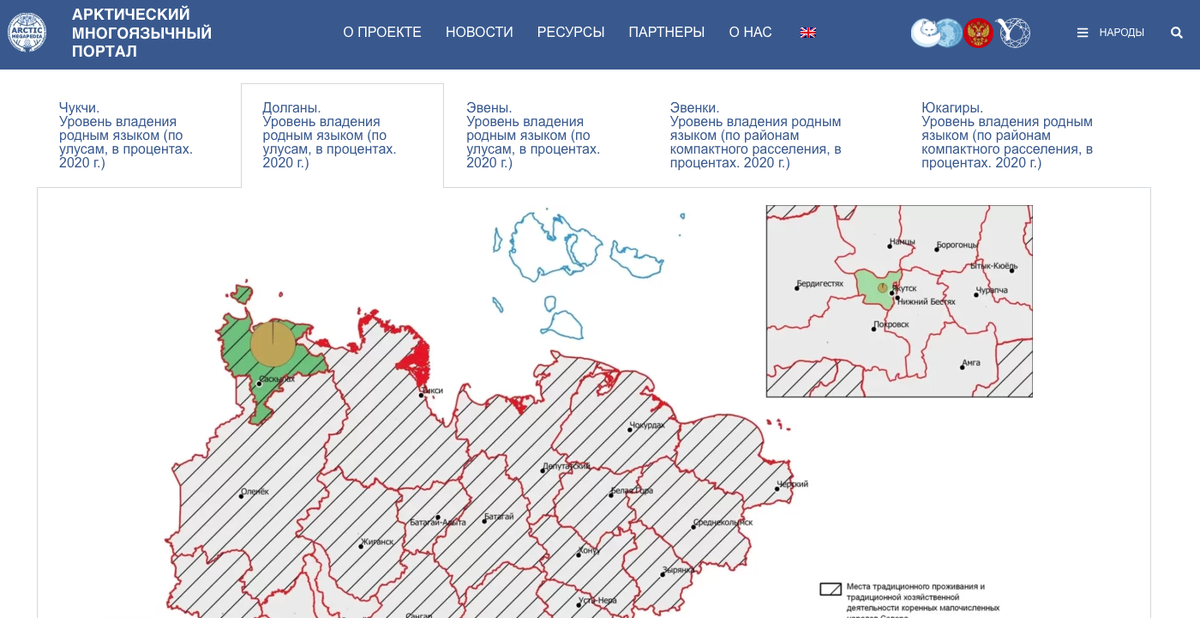Click the Тикси city label on map
Screen dimensions: 1200x618
(x=432, y=391)
